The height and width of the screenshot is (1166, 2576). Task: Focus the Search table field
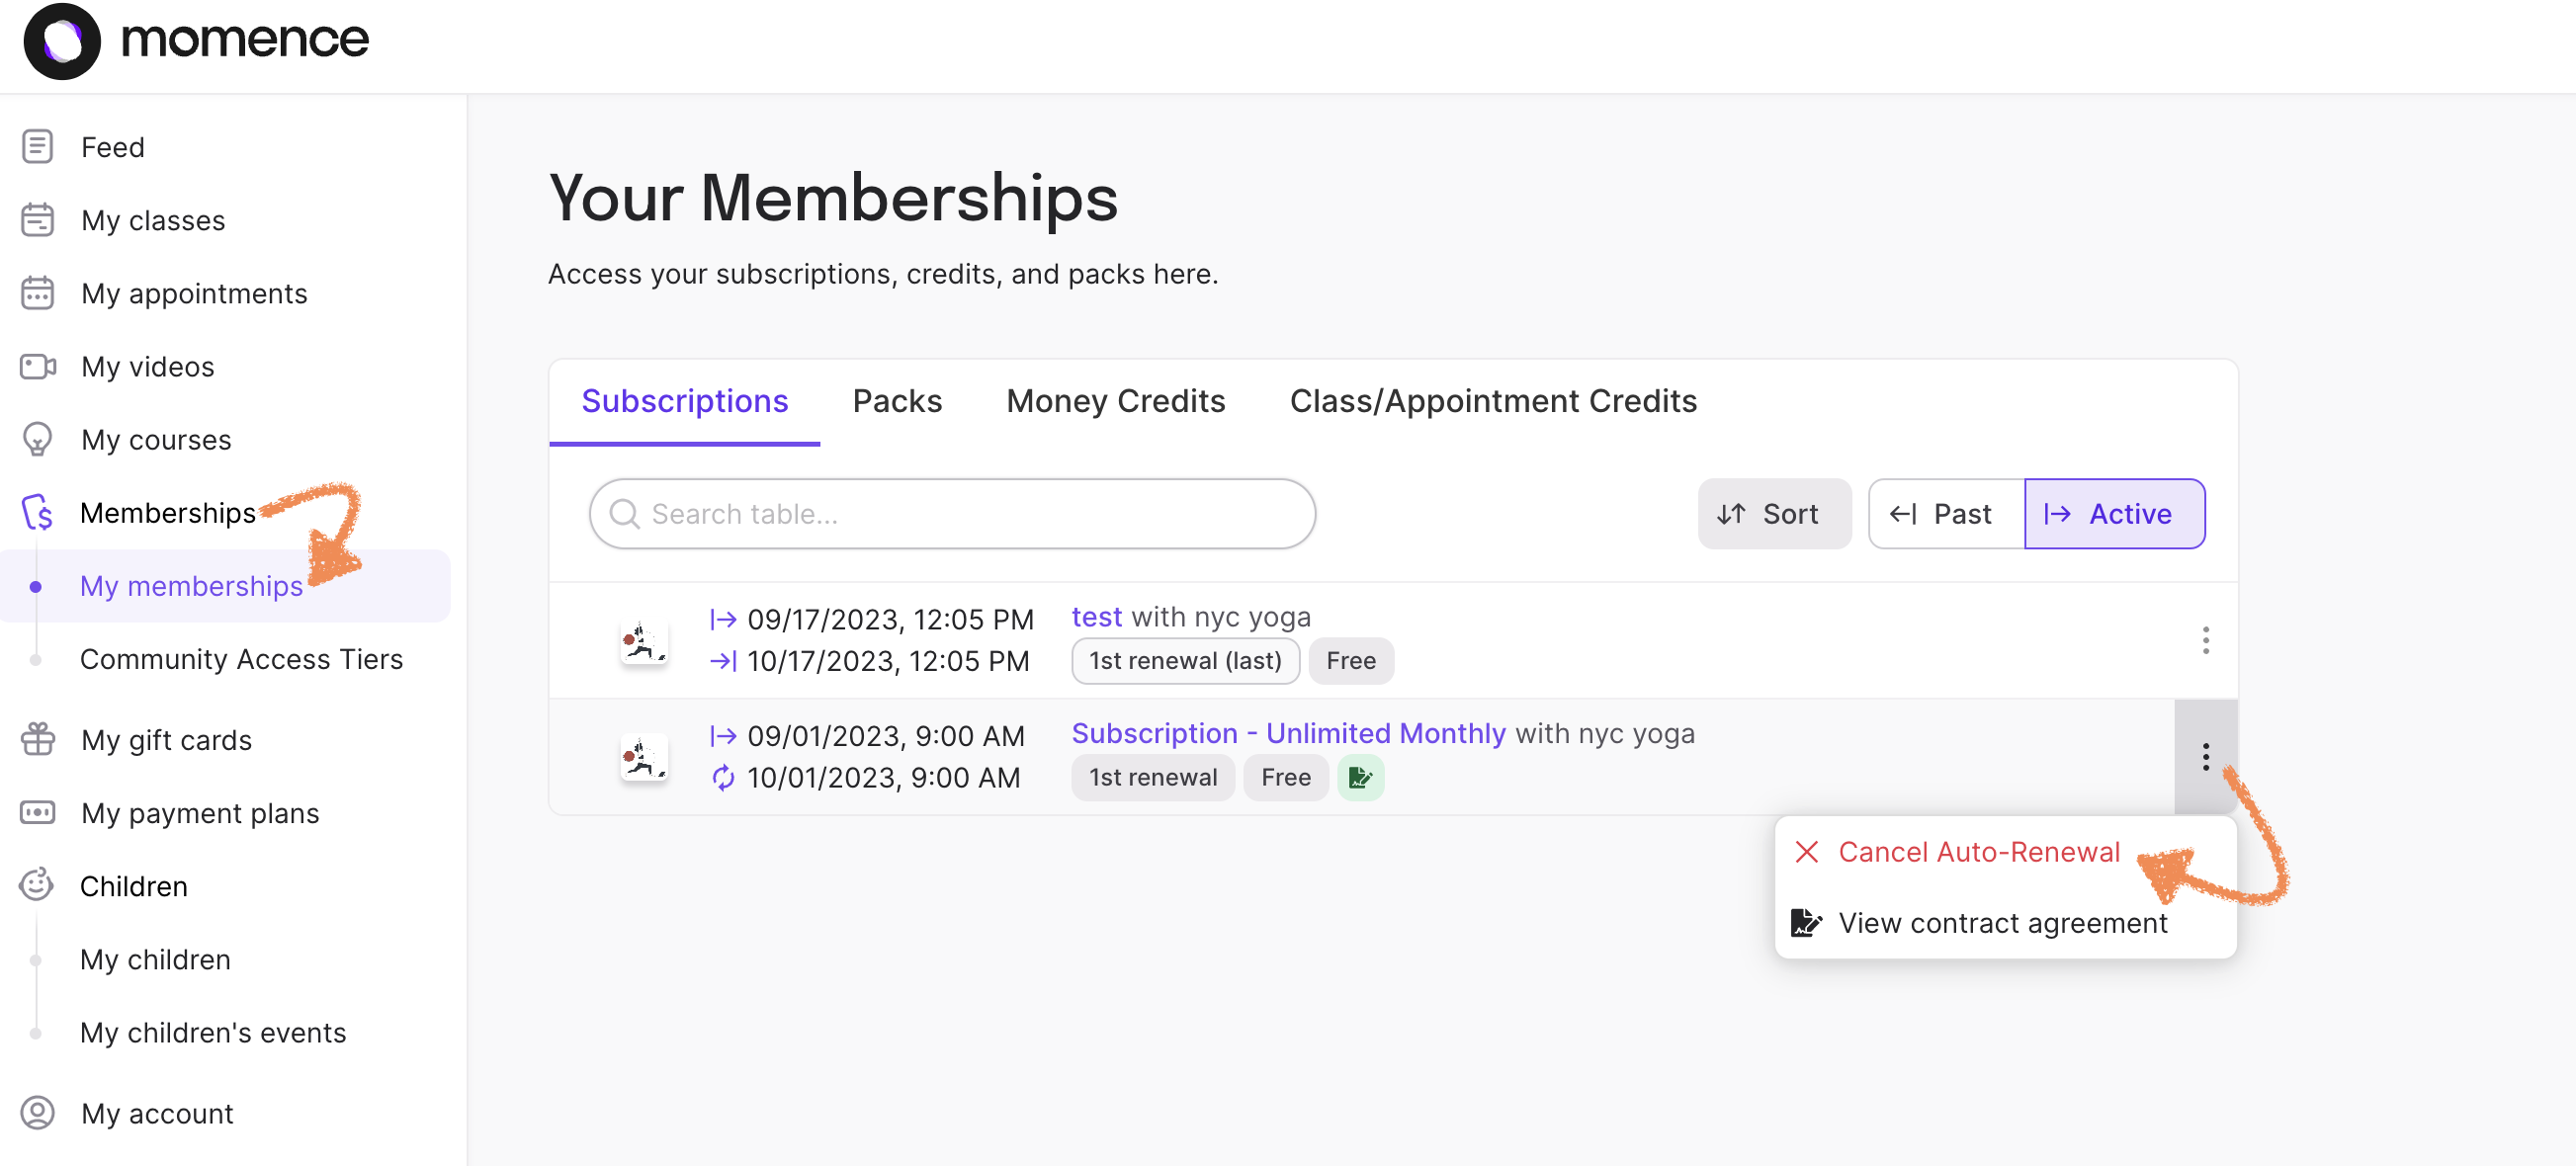951,513
